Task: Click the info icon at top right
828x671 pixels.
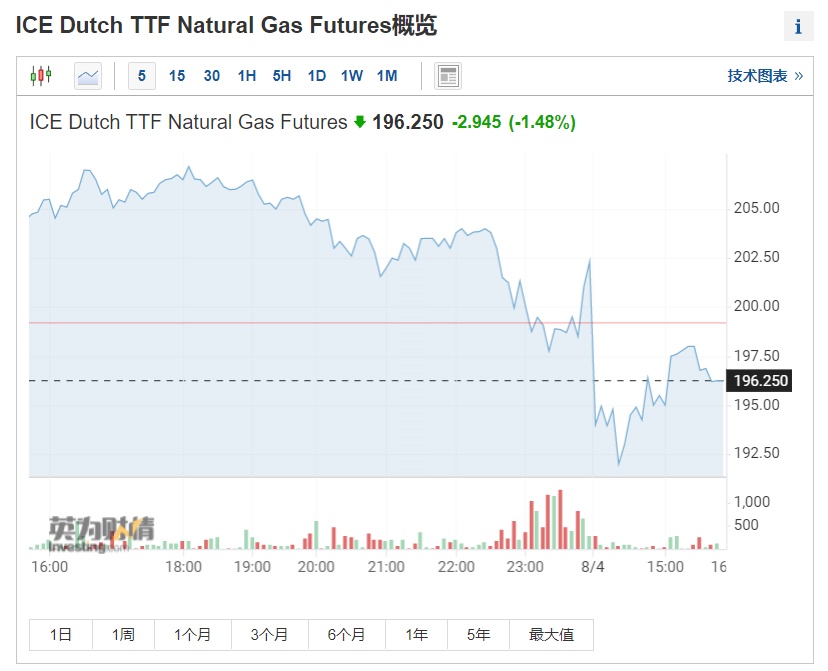Action: point(797,27)
